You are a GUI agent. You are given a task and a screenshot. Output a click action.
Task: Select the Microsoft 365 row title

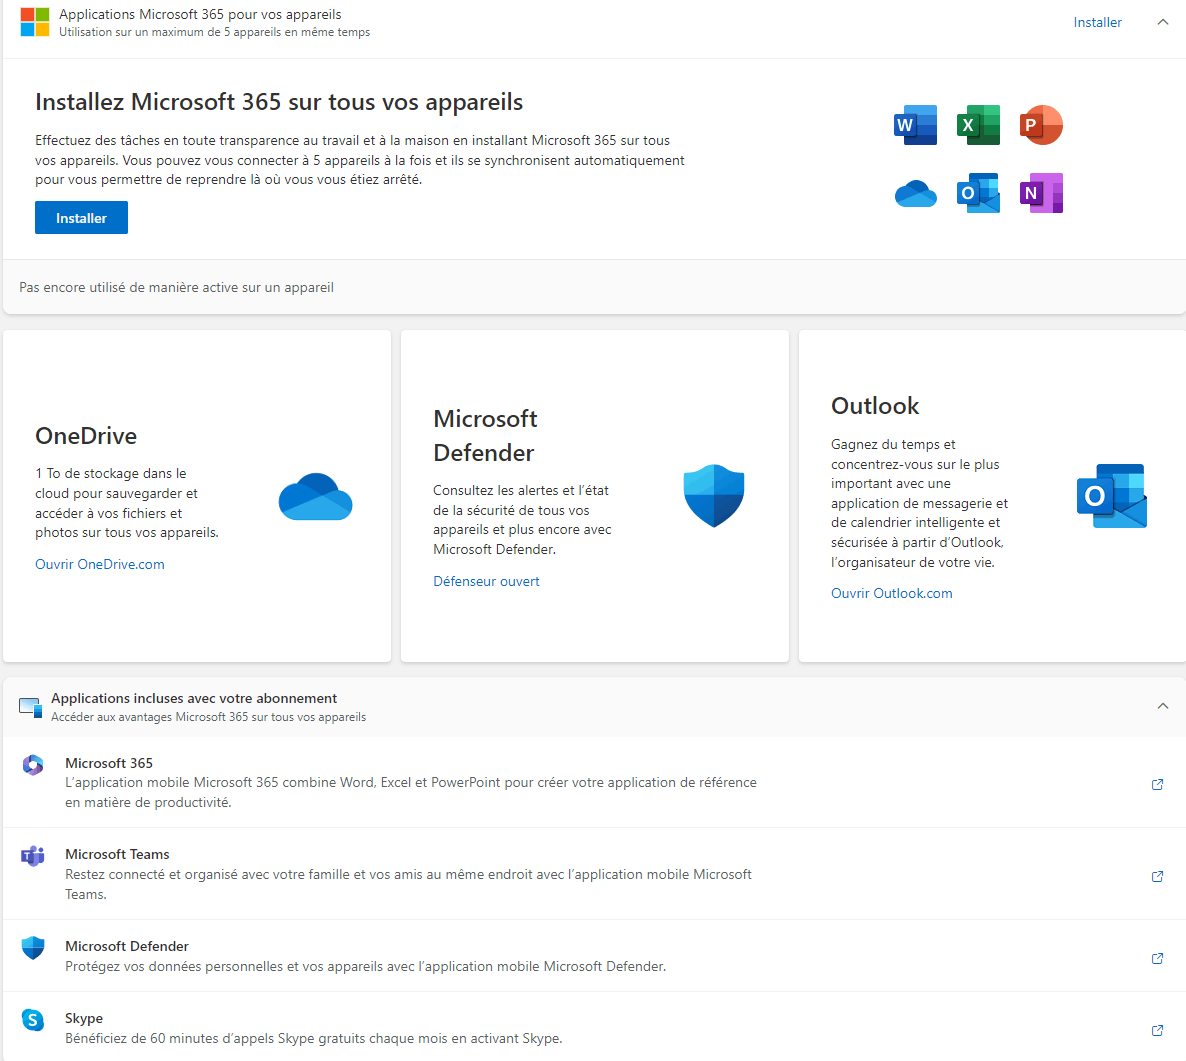pyautogui.click(x=109, y=763)
